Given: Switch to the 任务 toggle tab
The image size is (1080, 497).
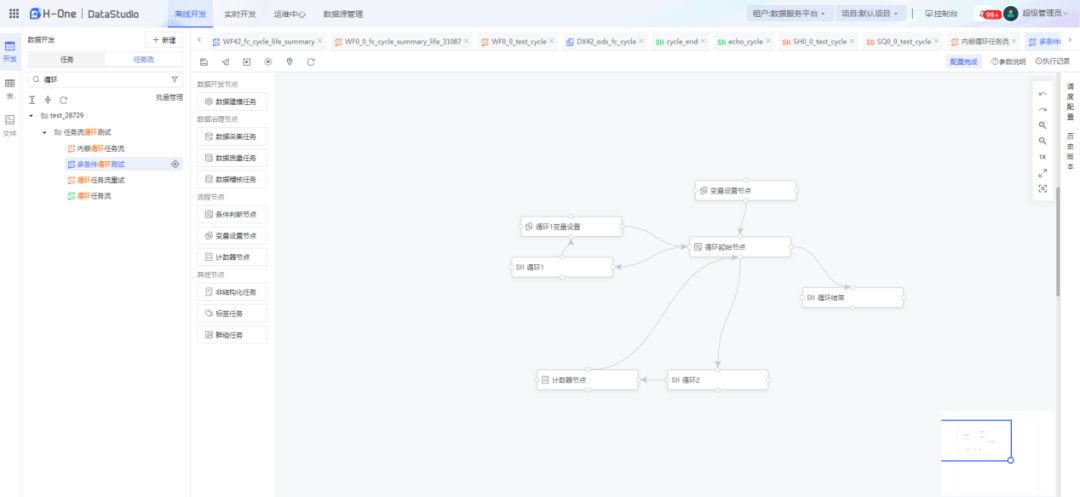Looking at the screenshot, I should [67, 60].
